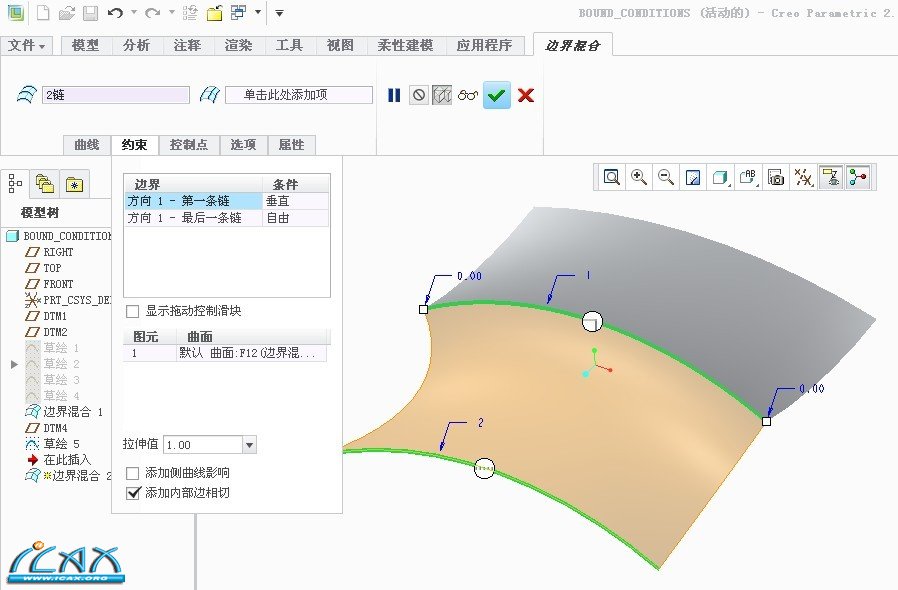Click the 单击此处添加项 collector field
This screenshot has height=590, width=898.
(x=299, y=95)
